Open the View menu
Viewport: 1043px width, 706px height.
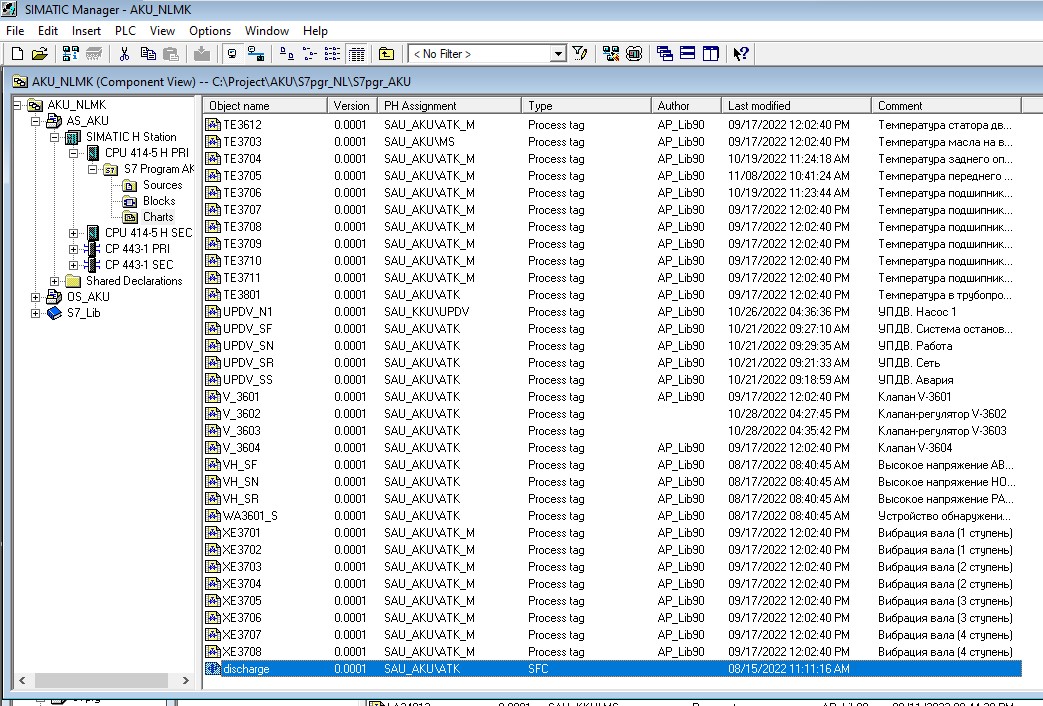[x=162, y=31]
